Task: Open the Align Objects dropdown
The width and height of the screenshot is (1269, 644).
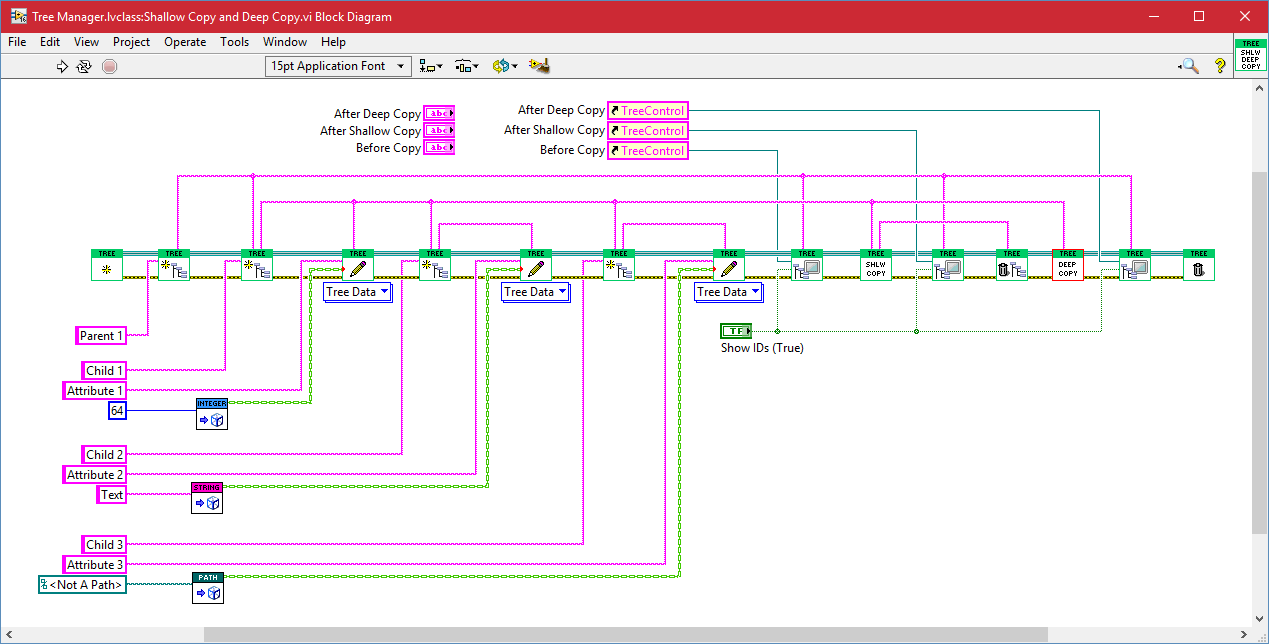Action: coord(431,66)
